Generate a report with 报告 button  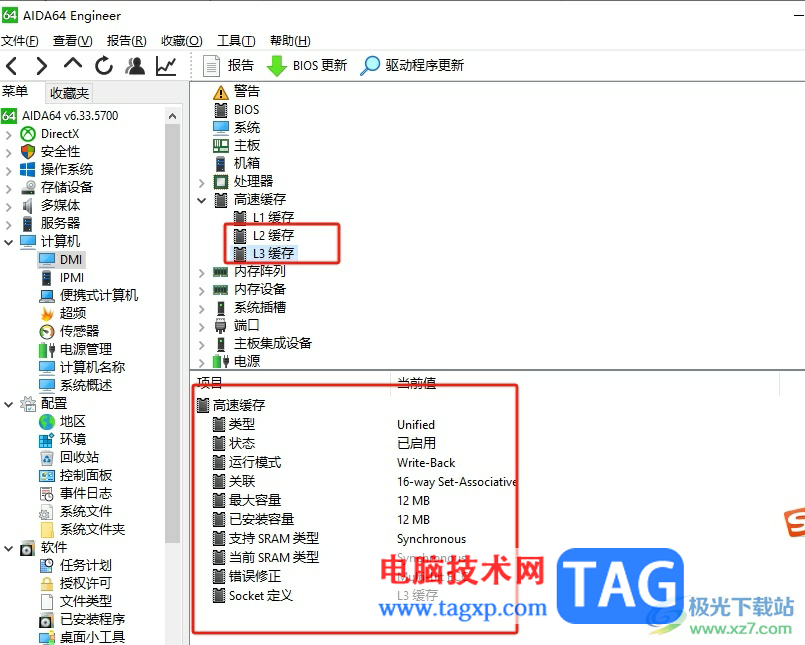228,66
